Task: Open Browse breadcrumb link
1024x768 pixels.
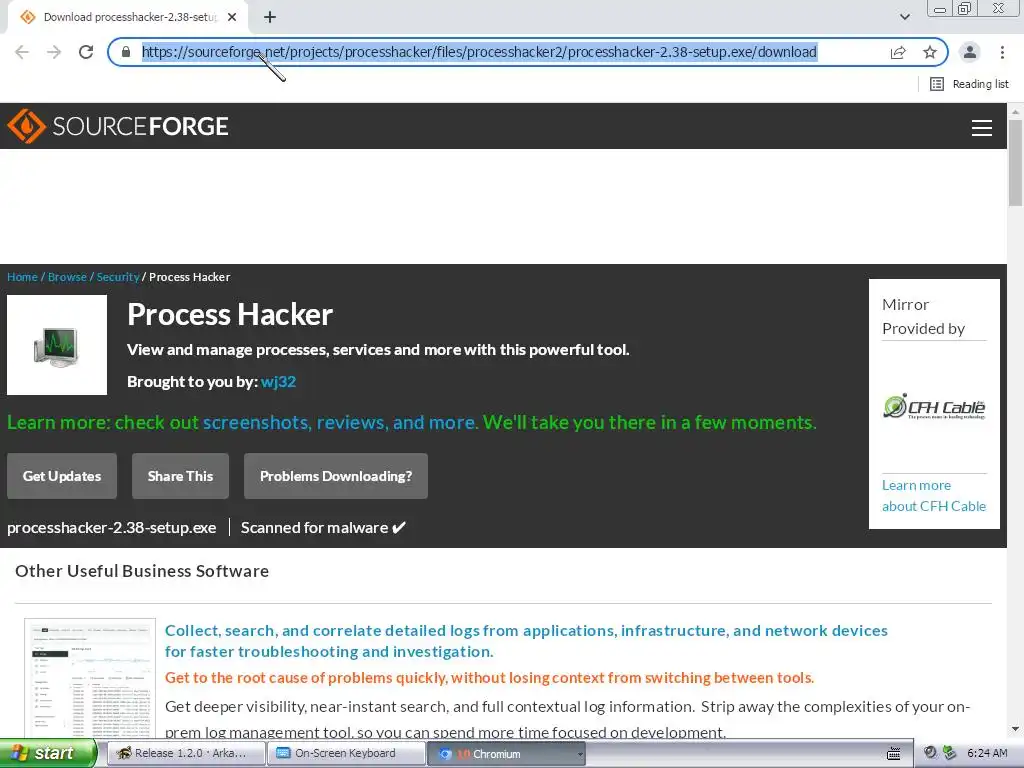Action: click(x=67, y=277)
